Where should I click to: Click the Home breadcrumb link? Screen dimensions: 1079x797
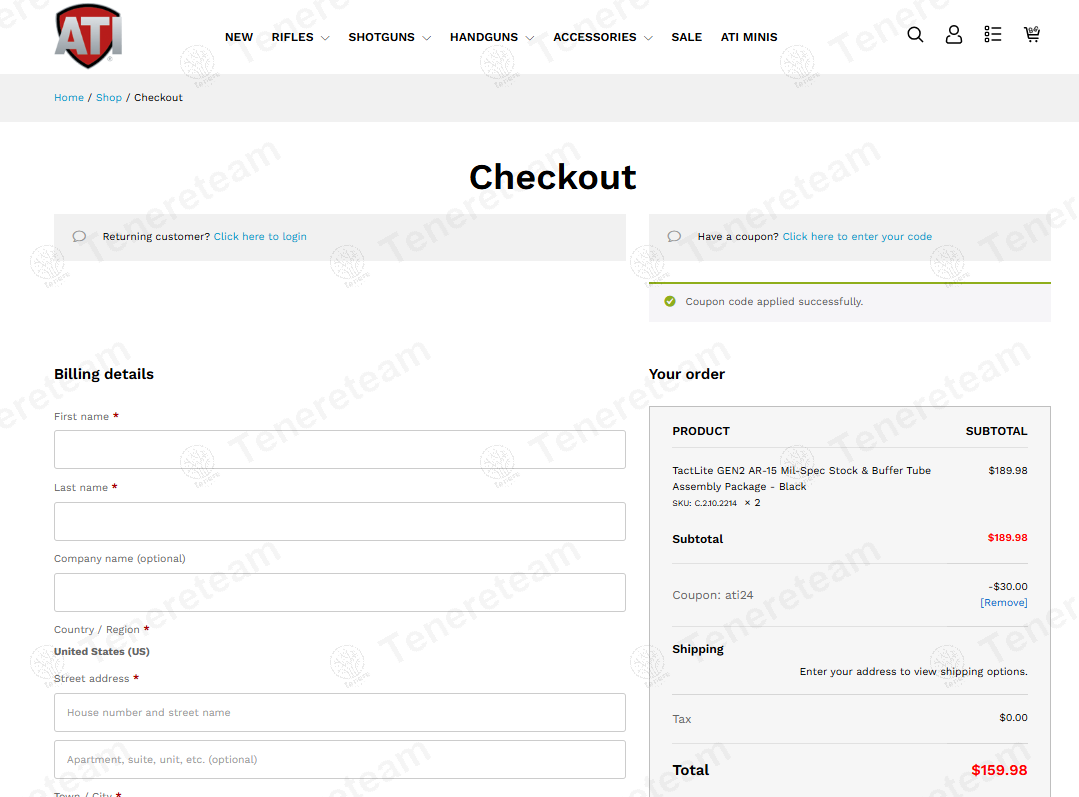click(x=69, y=98)
